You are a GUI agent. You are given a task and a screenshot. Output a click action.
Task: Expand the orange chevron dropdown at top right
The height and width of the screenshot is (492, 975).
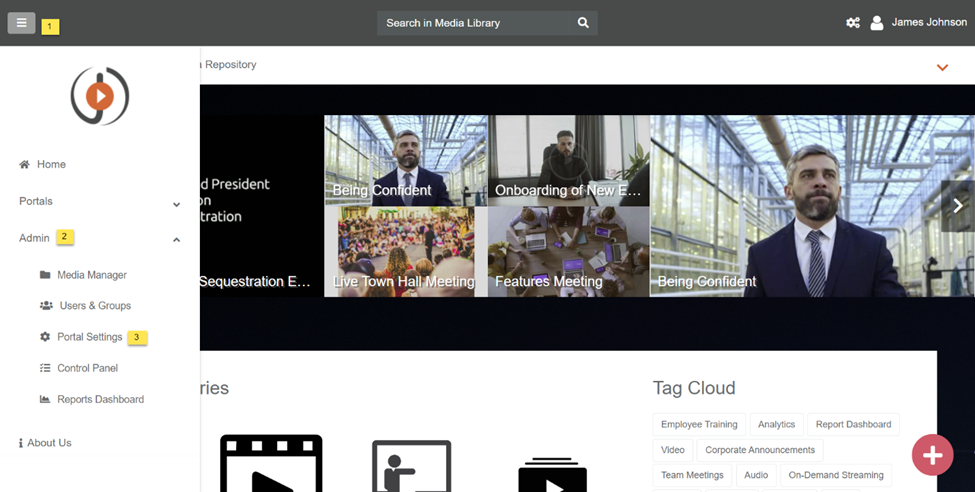[x=942, y=67]
